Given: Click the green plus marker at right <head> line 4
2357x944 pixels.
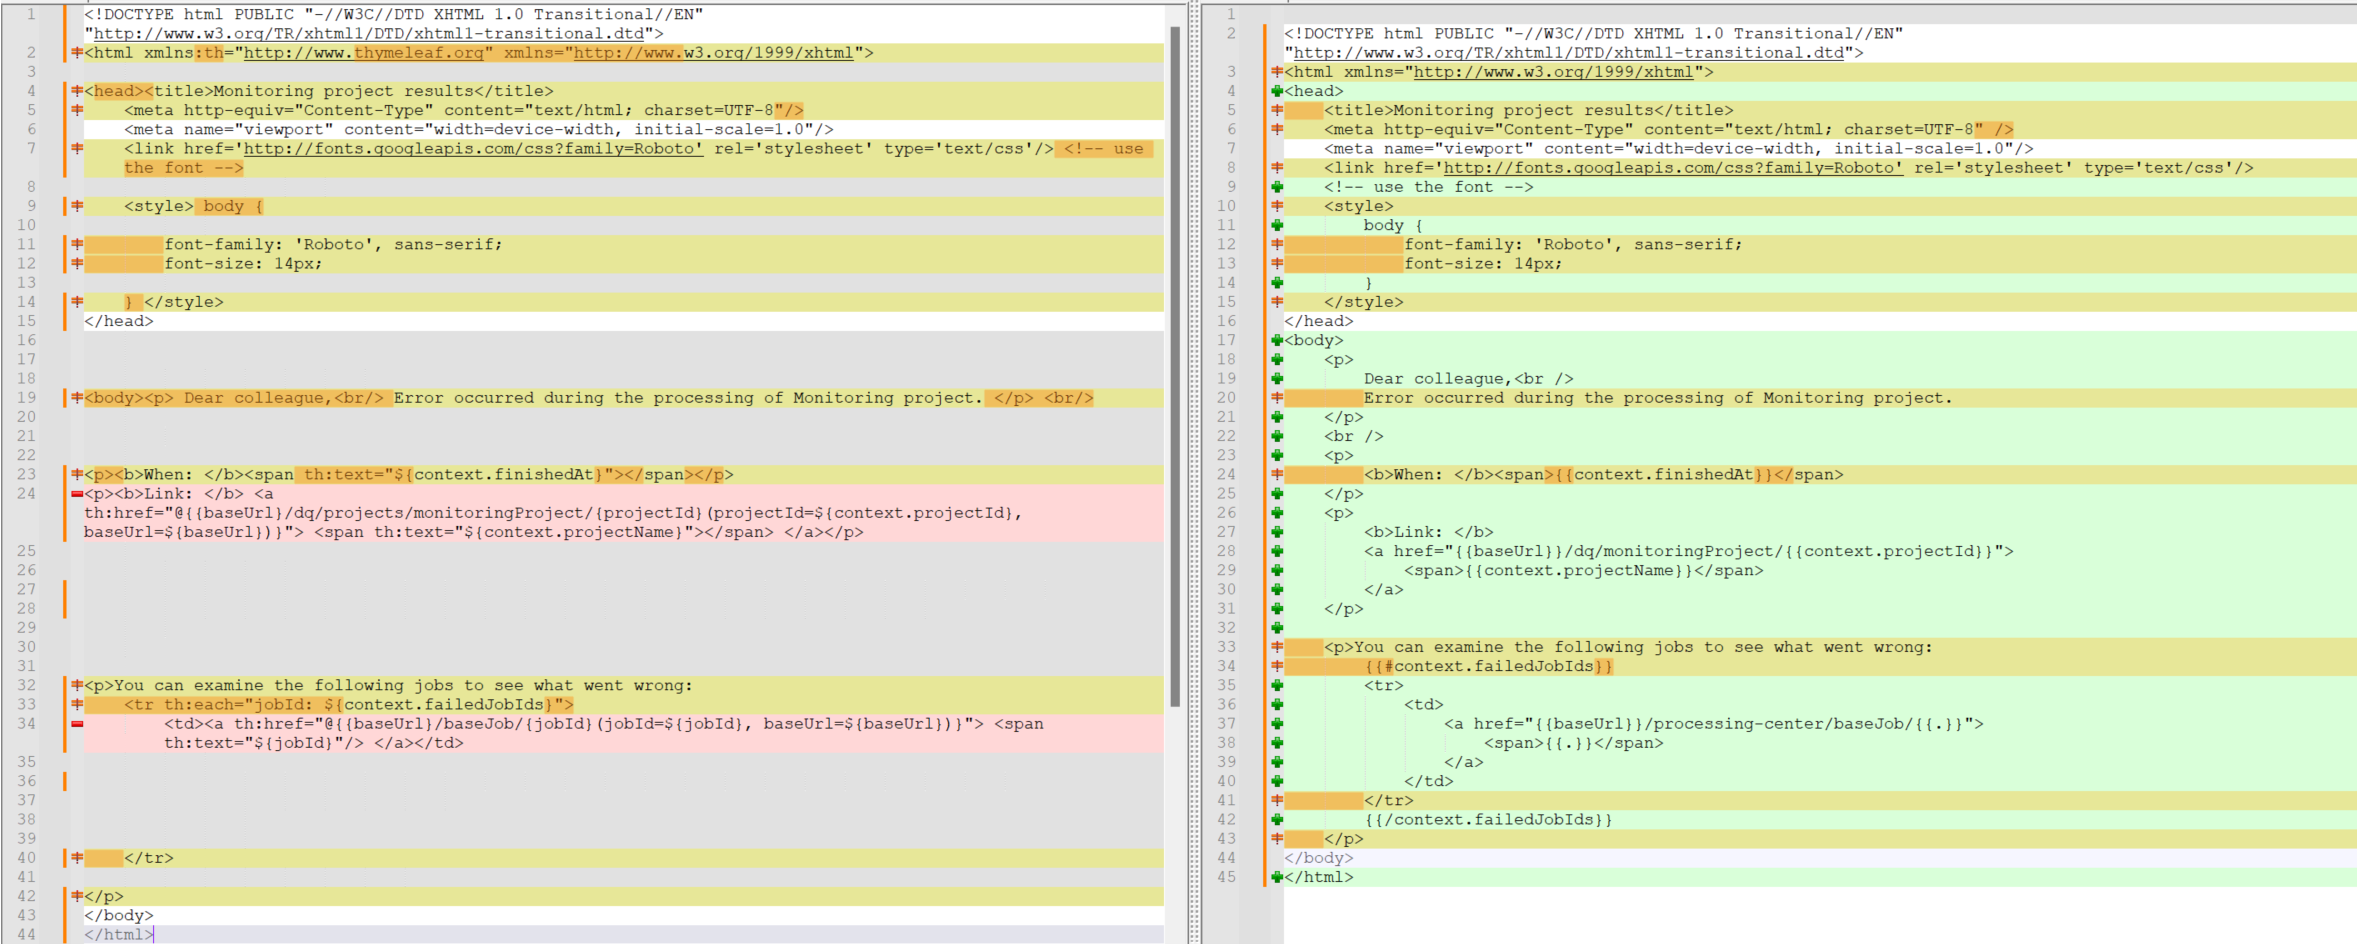Looking at the screenshot, I should click(x=1277, y=91).
